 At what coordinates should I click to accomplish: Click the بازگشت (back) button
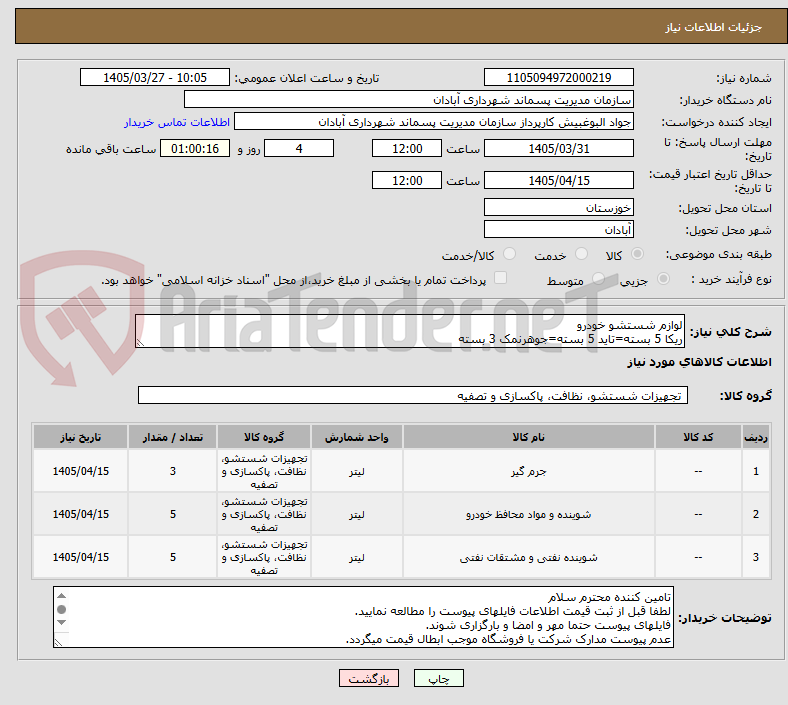369,678
